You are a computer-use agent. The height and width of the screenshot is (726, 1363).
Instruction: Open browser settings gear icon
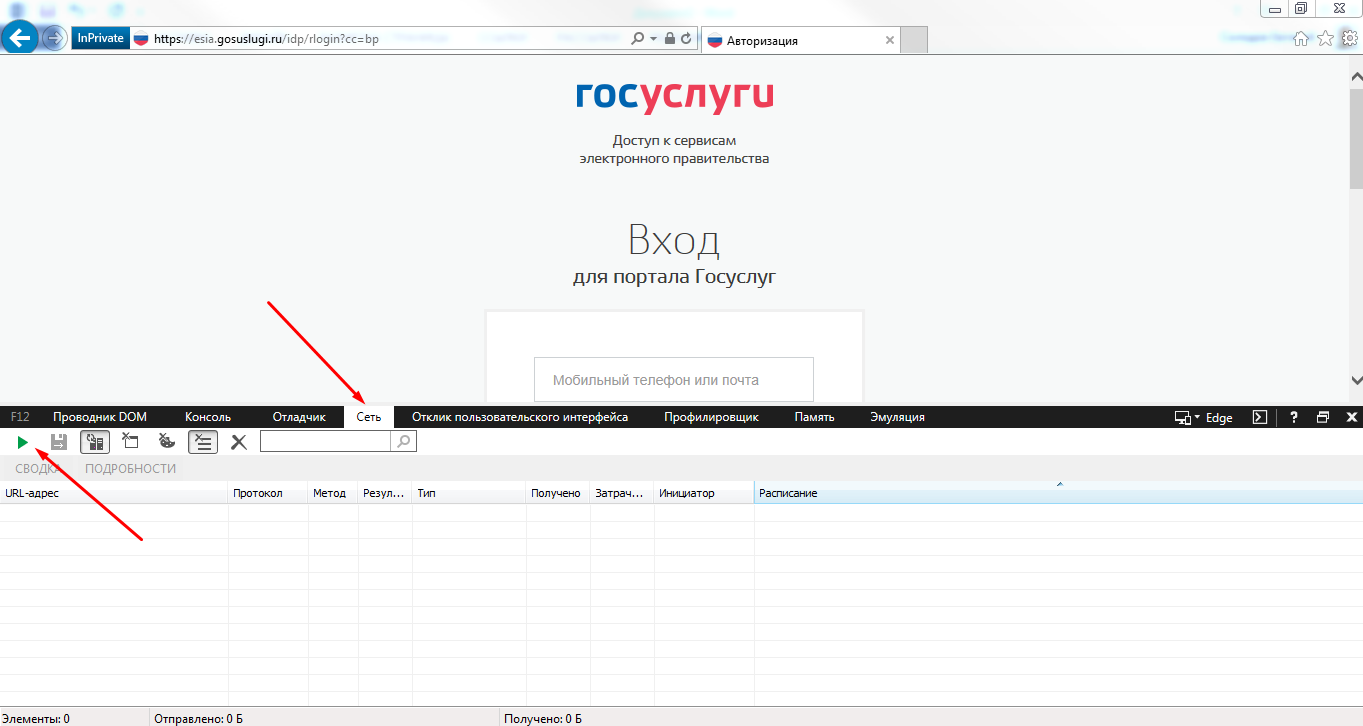[1349, 38]
